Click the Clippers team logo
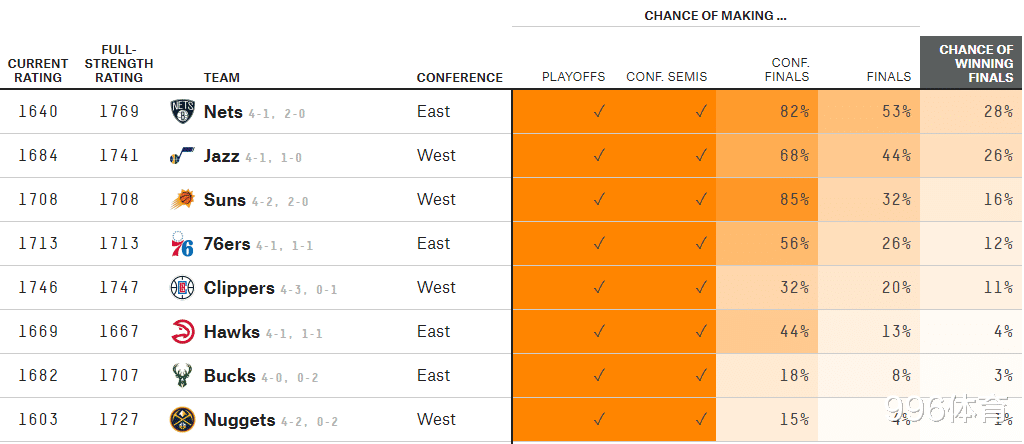 point(182,288)
